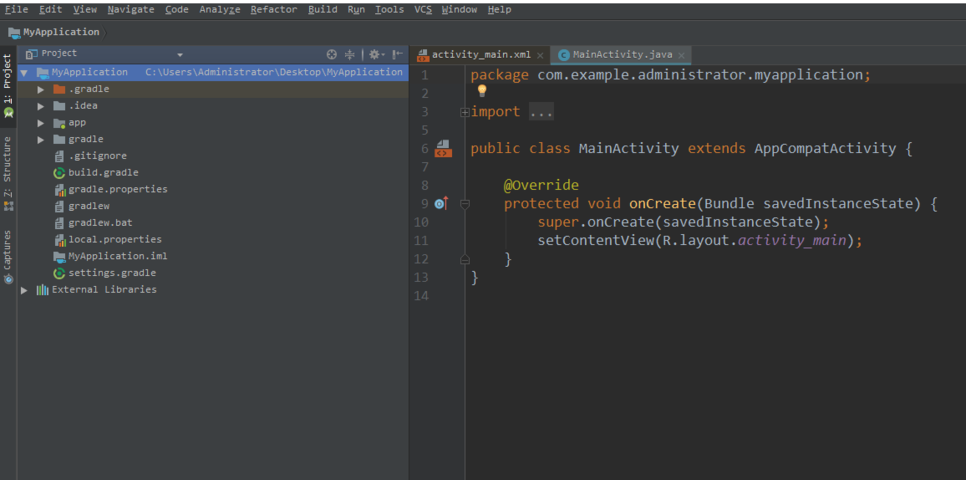966x480 pixels.
Task: Click the Scroll from Source target icon
Action: click(x=331, y=54)
